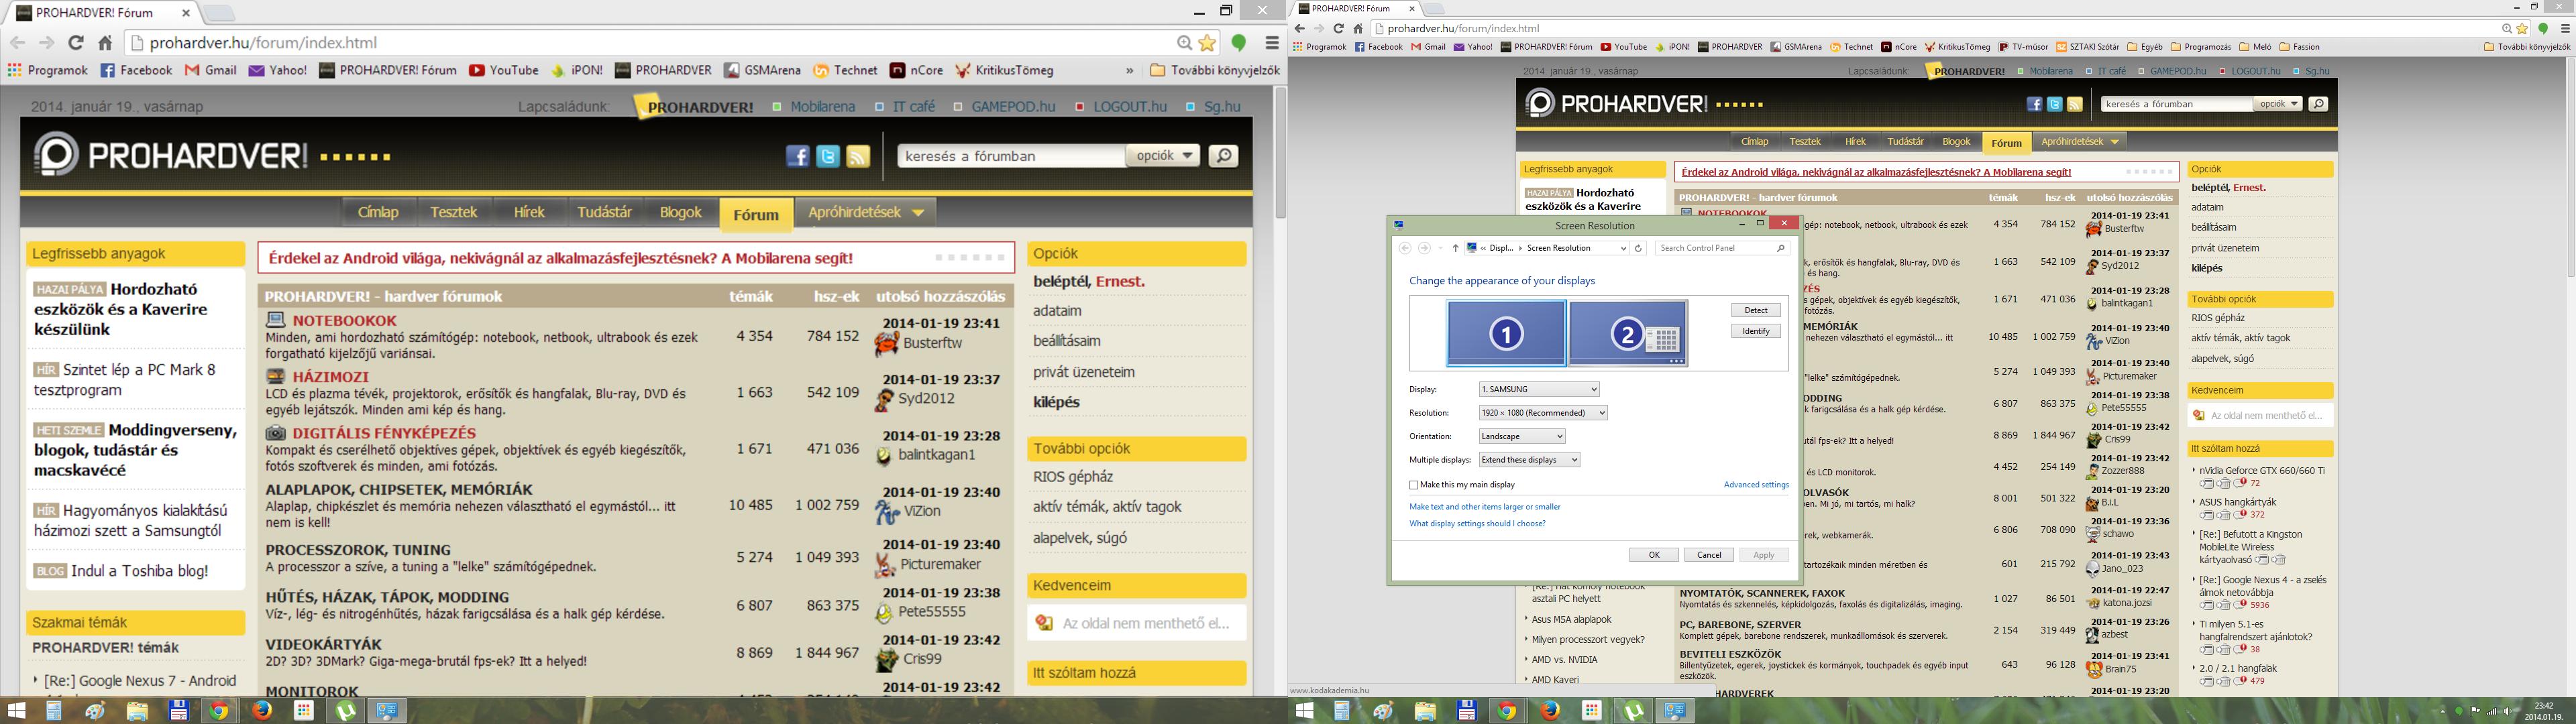Open the Orientation dropdown set to Landscape

pos(1522,436)
